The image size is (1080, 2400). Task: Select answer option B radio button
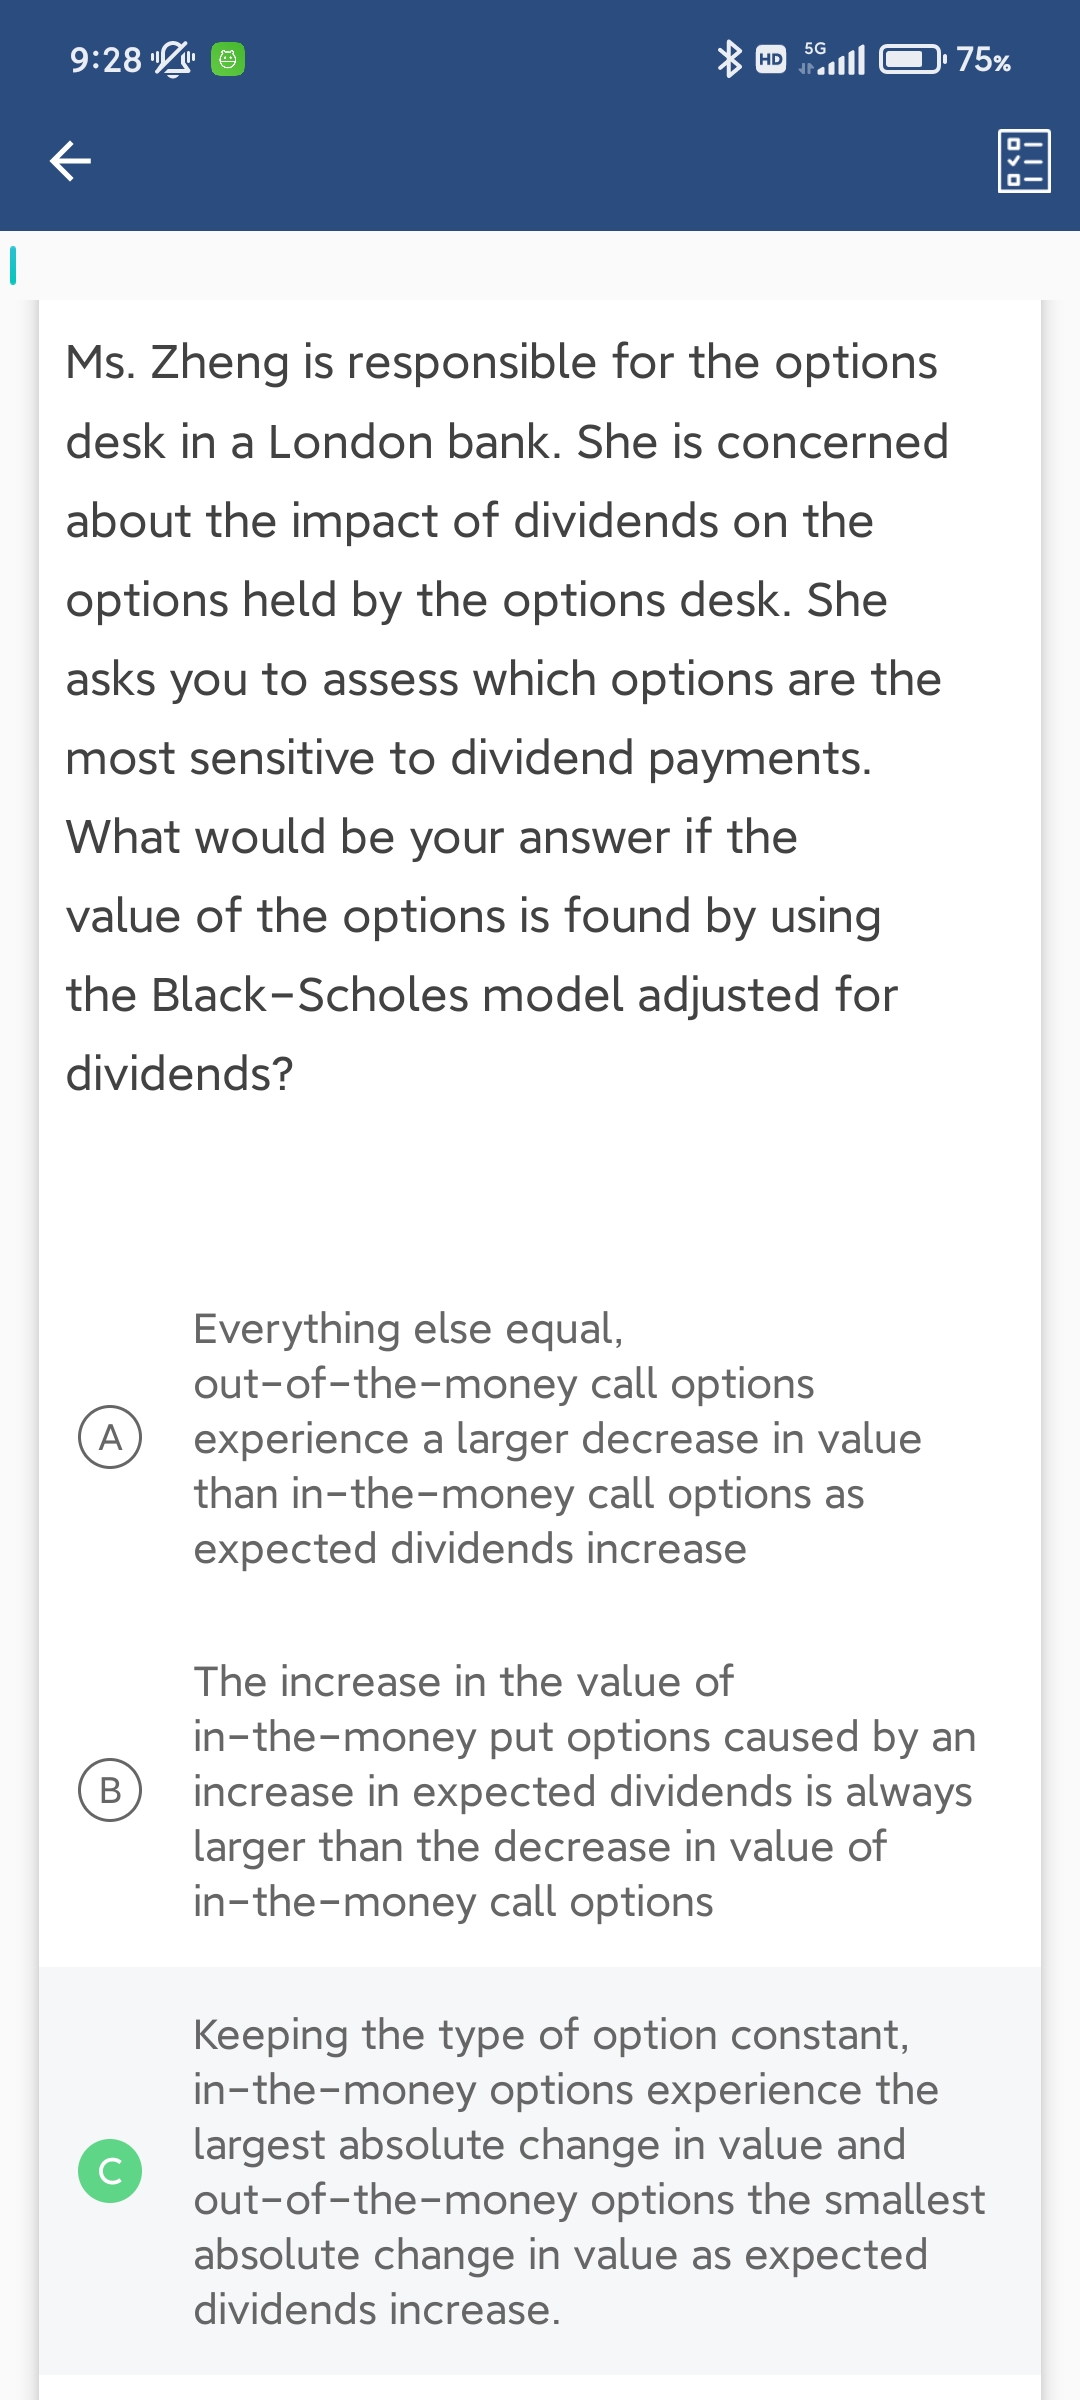pyautogui.click(x=110, y=1790)
